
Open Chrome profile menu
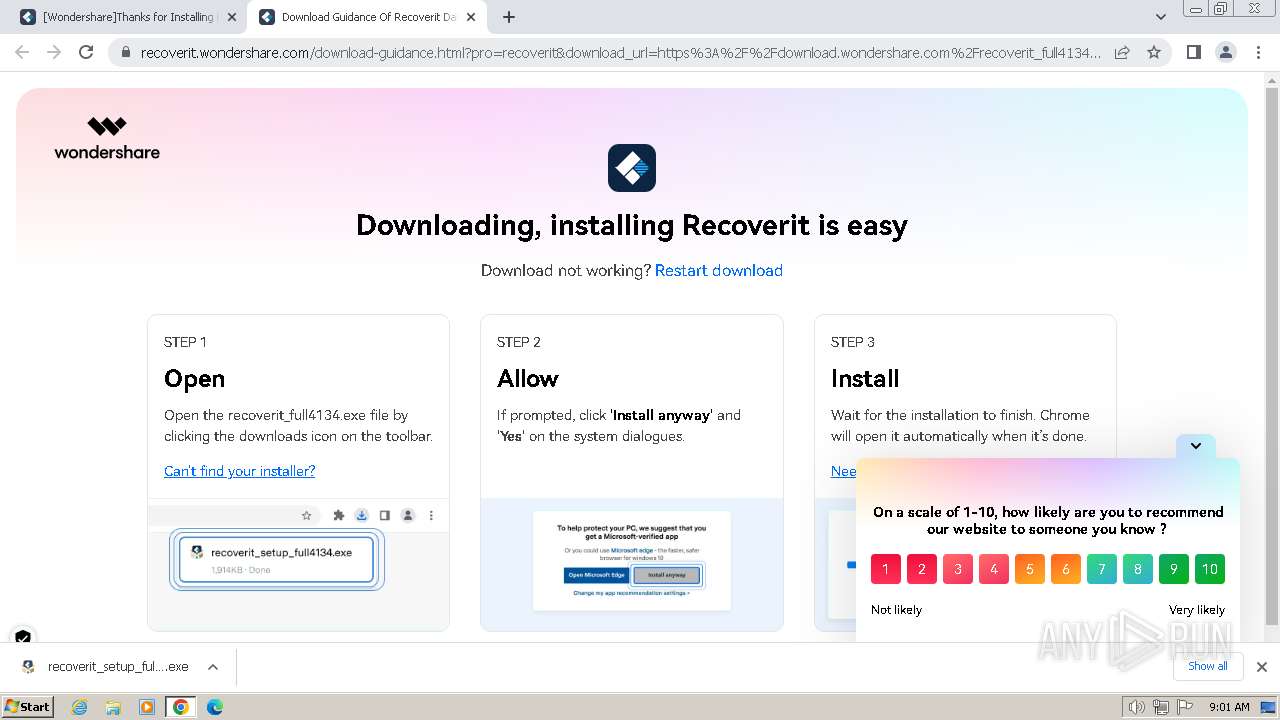click(x=1225, y=52)
